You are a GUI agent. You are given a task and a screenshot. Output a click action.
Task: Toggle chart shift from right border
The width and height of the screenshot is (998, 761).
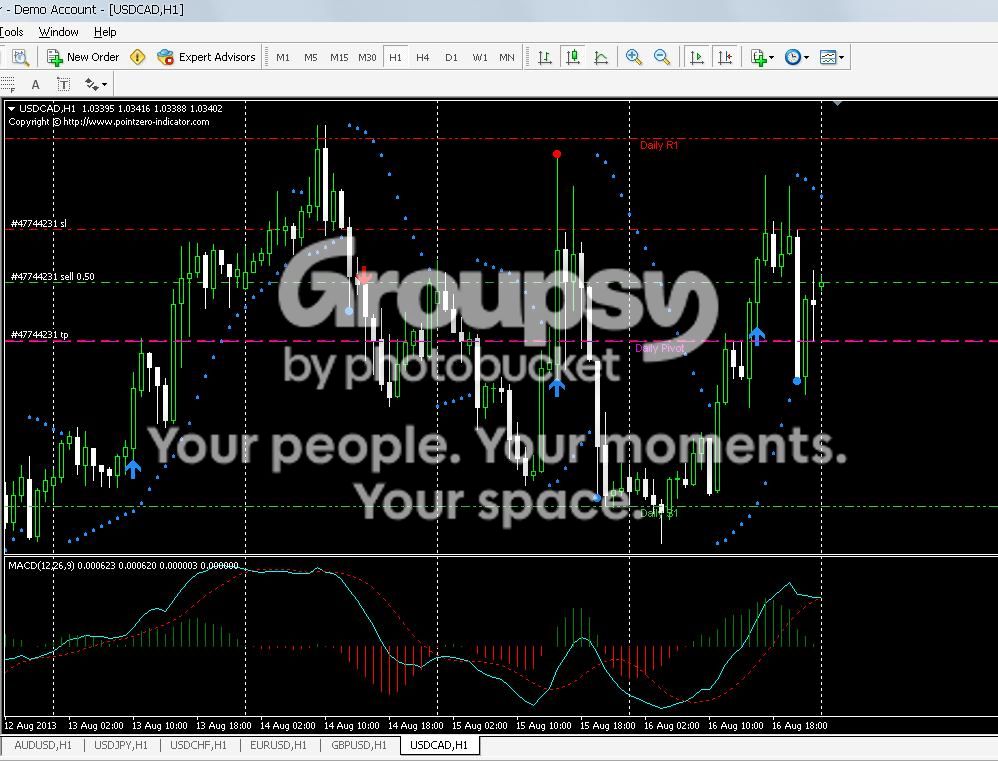point(725,57)
